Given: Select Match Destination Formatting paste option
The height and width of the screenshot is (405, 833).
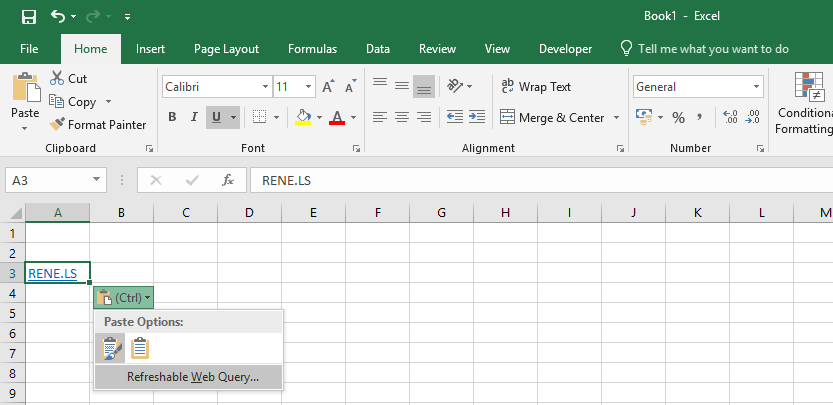Looking at the screenshot, I should point(141,347).
